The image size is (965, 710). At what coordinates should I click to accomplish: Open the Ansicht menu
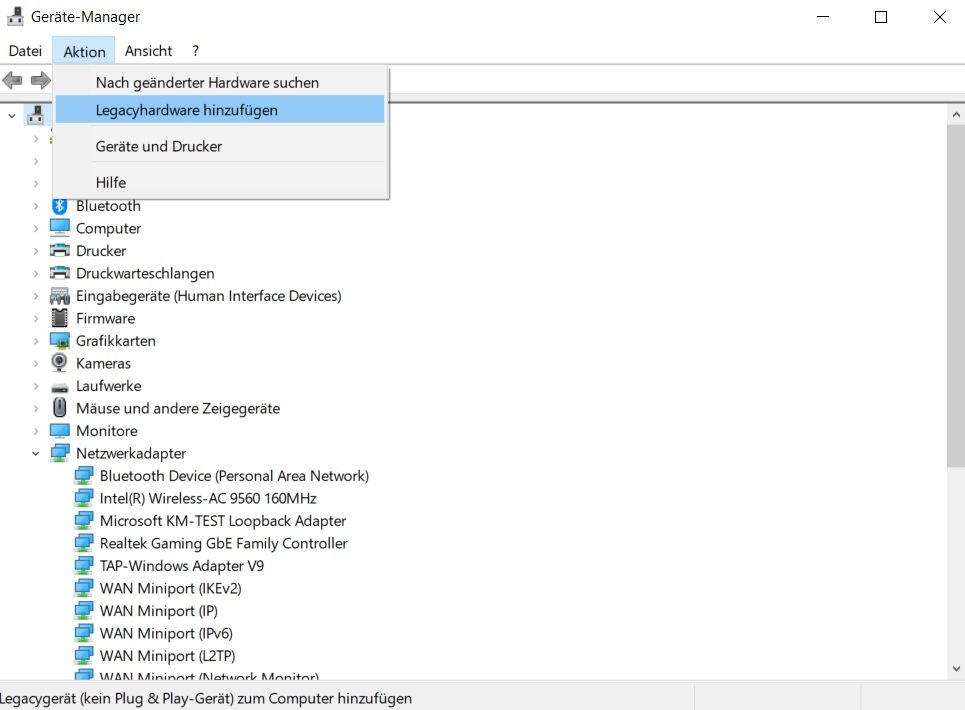click(148, 51)
